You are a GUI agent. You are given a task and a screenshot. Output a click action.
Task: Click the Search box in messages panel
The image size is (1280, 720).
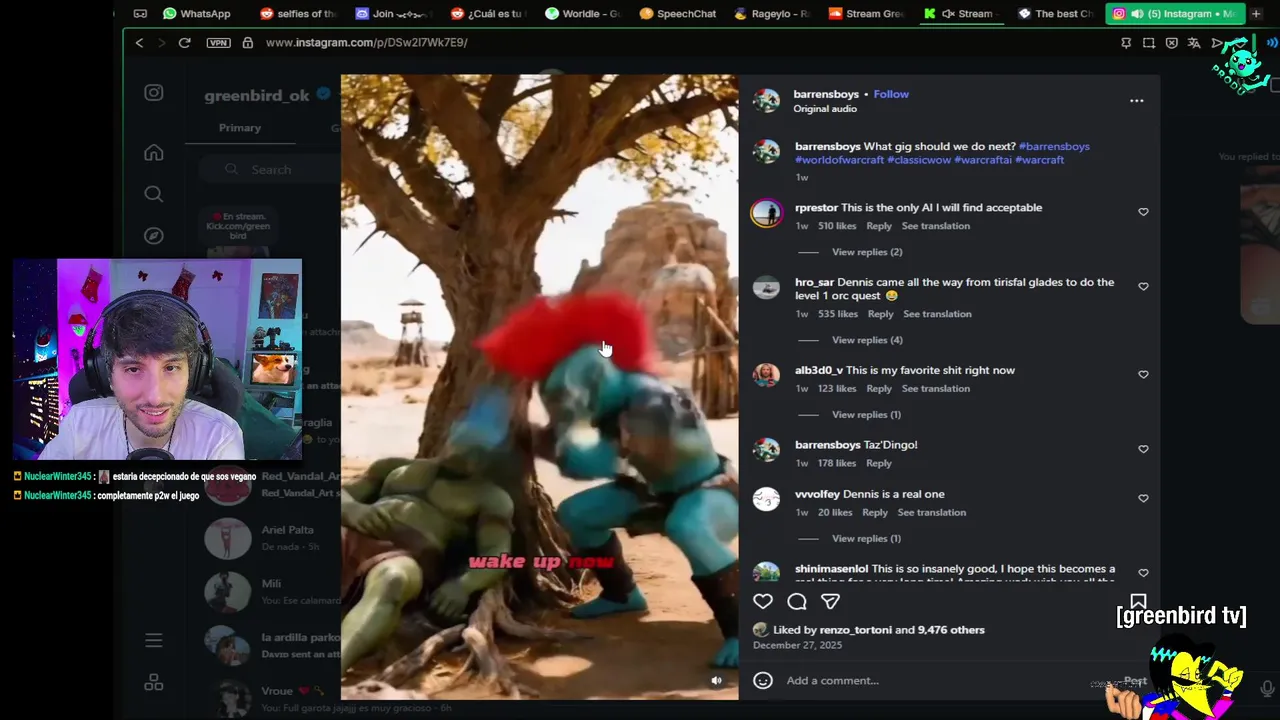(270, 170)
